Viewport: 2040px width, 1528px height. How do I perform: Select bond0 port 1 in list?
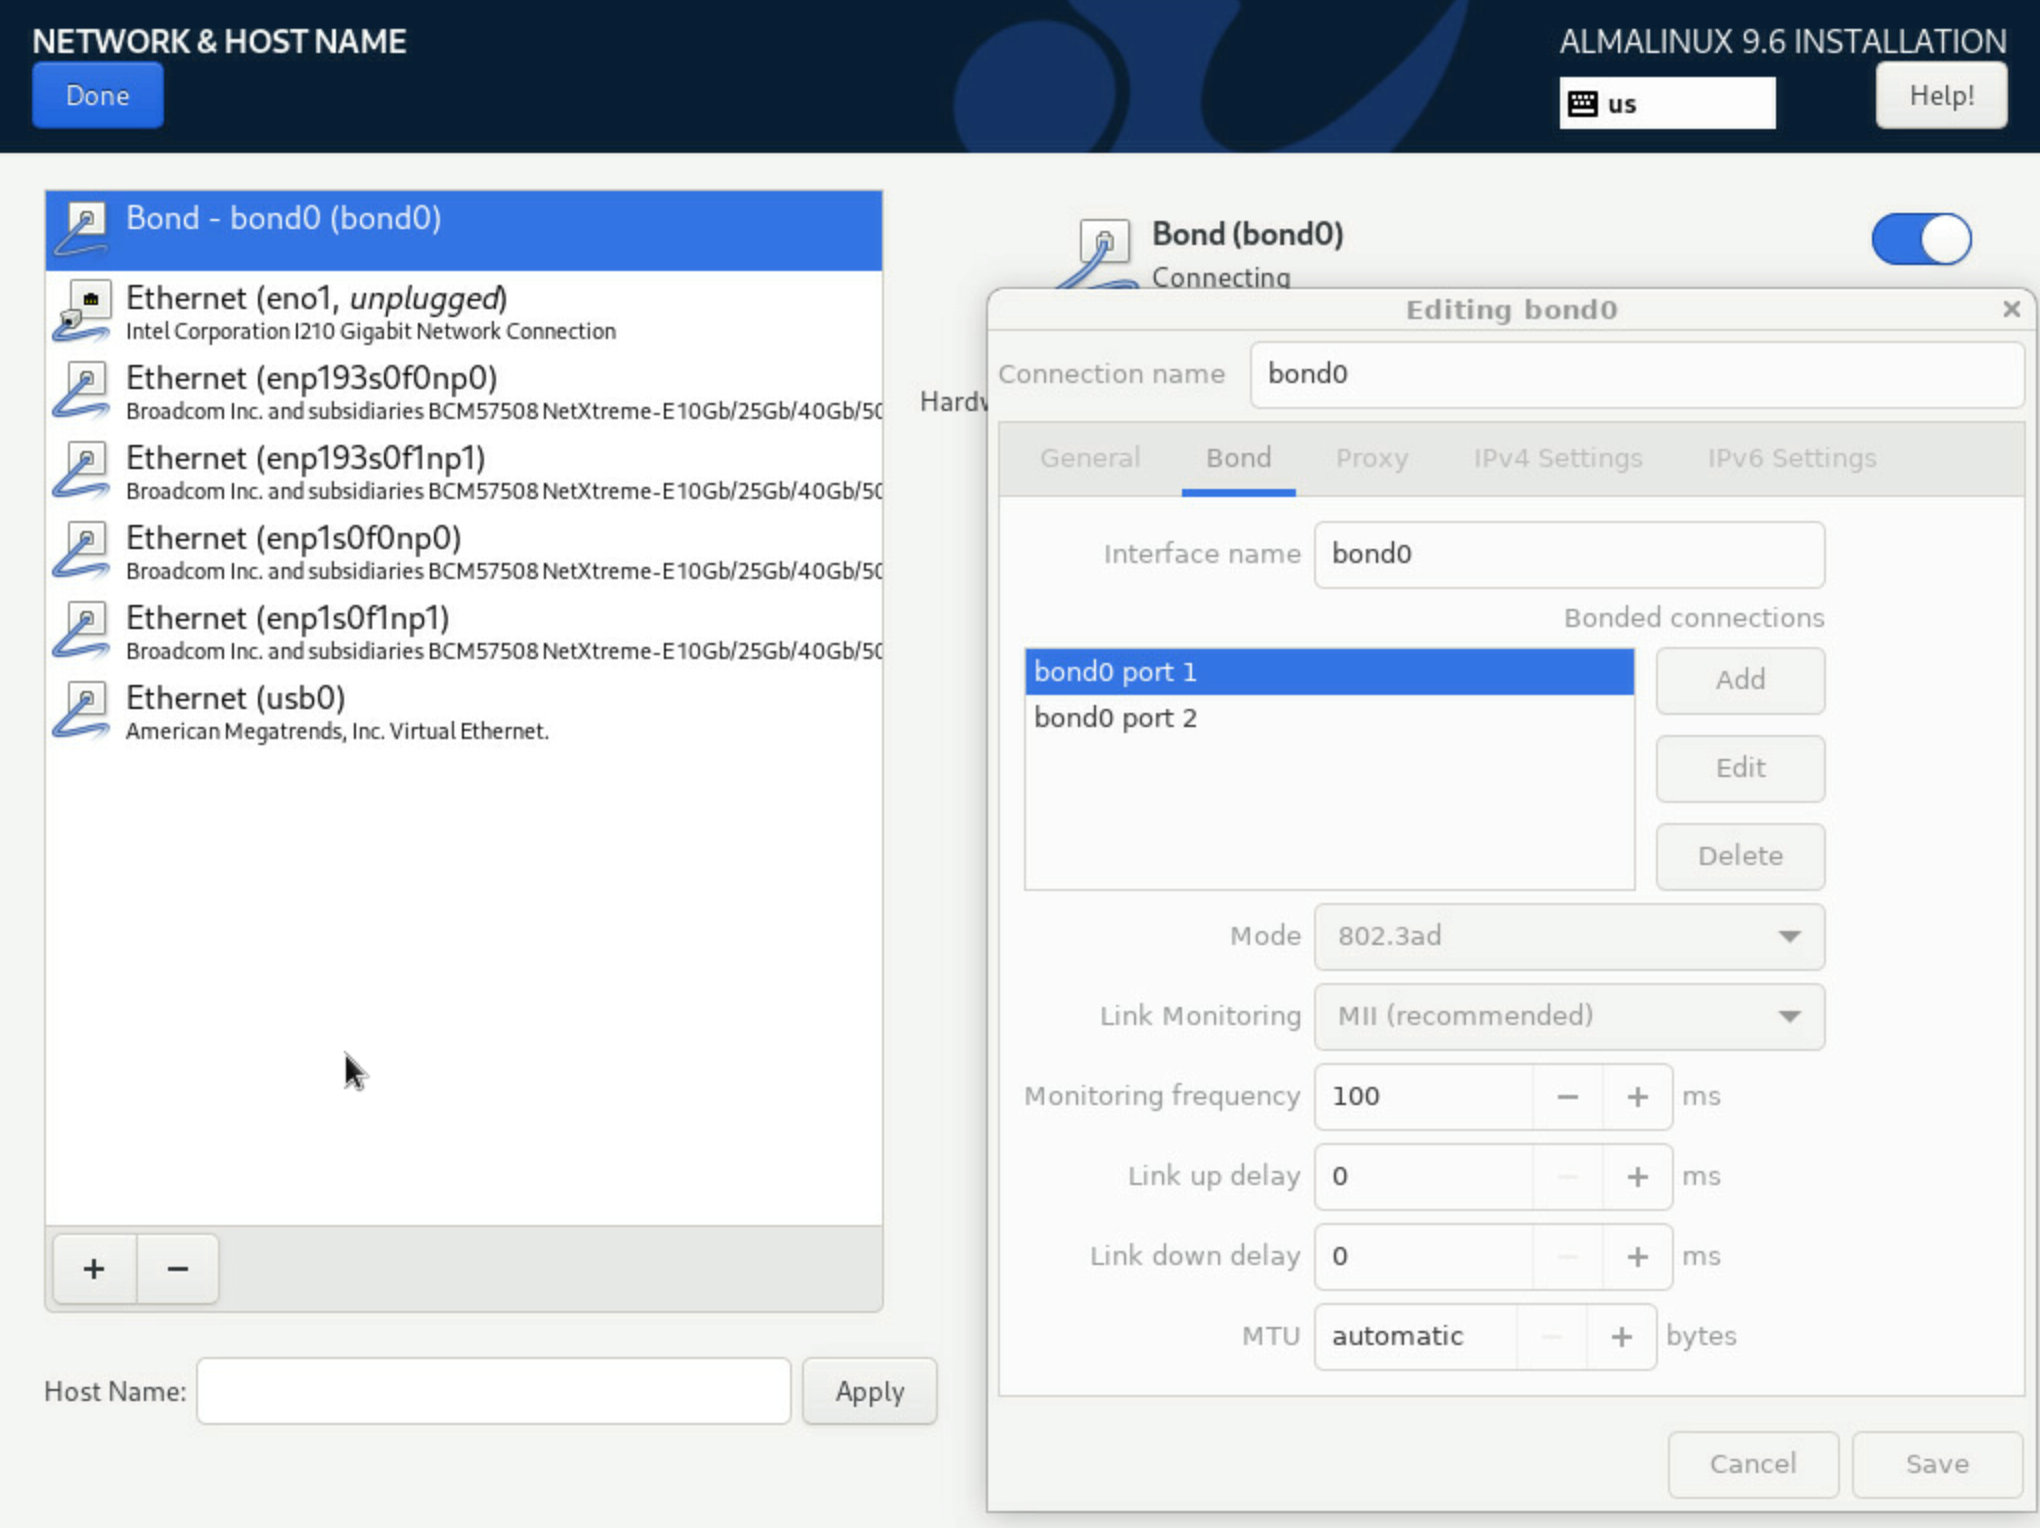[x=1329, y=672]
